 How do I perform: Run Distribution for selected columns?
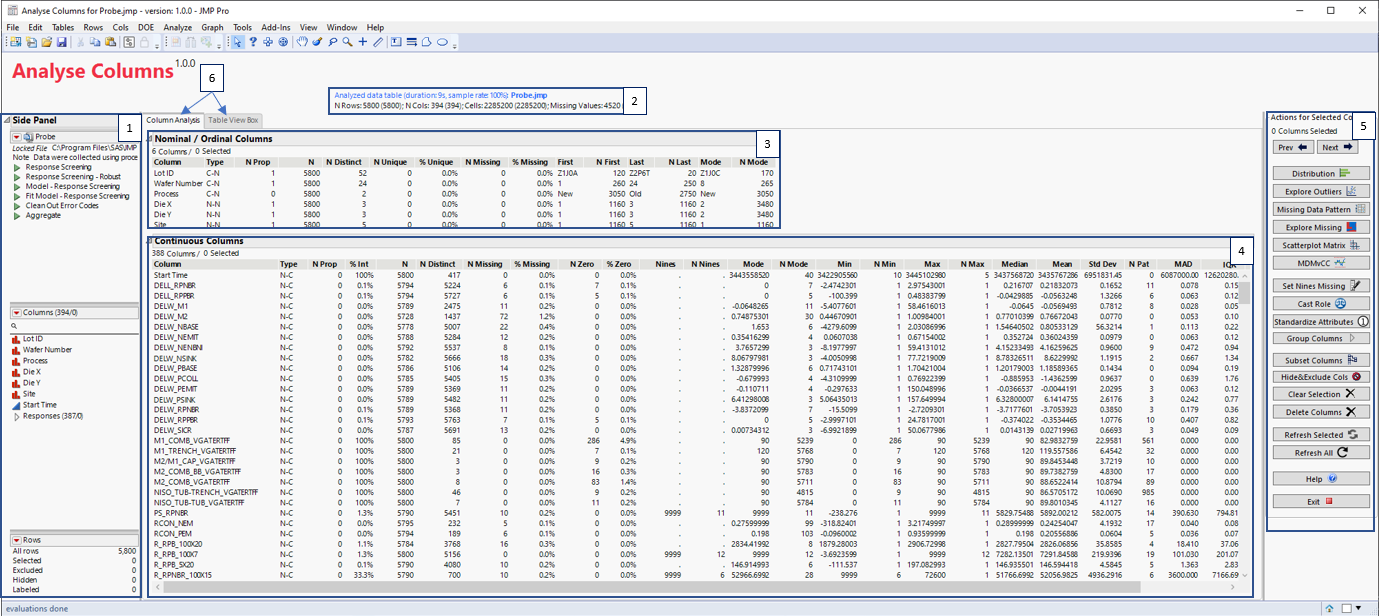[x=1321, y=172]
